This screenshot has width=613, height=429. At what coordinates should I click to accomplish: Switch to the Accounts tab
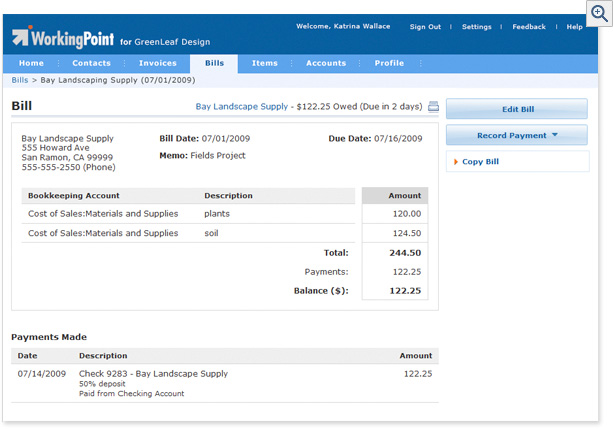326,63
